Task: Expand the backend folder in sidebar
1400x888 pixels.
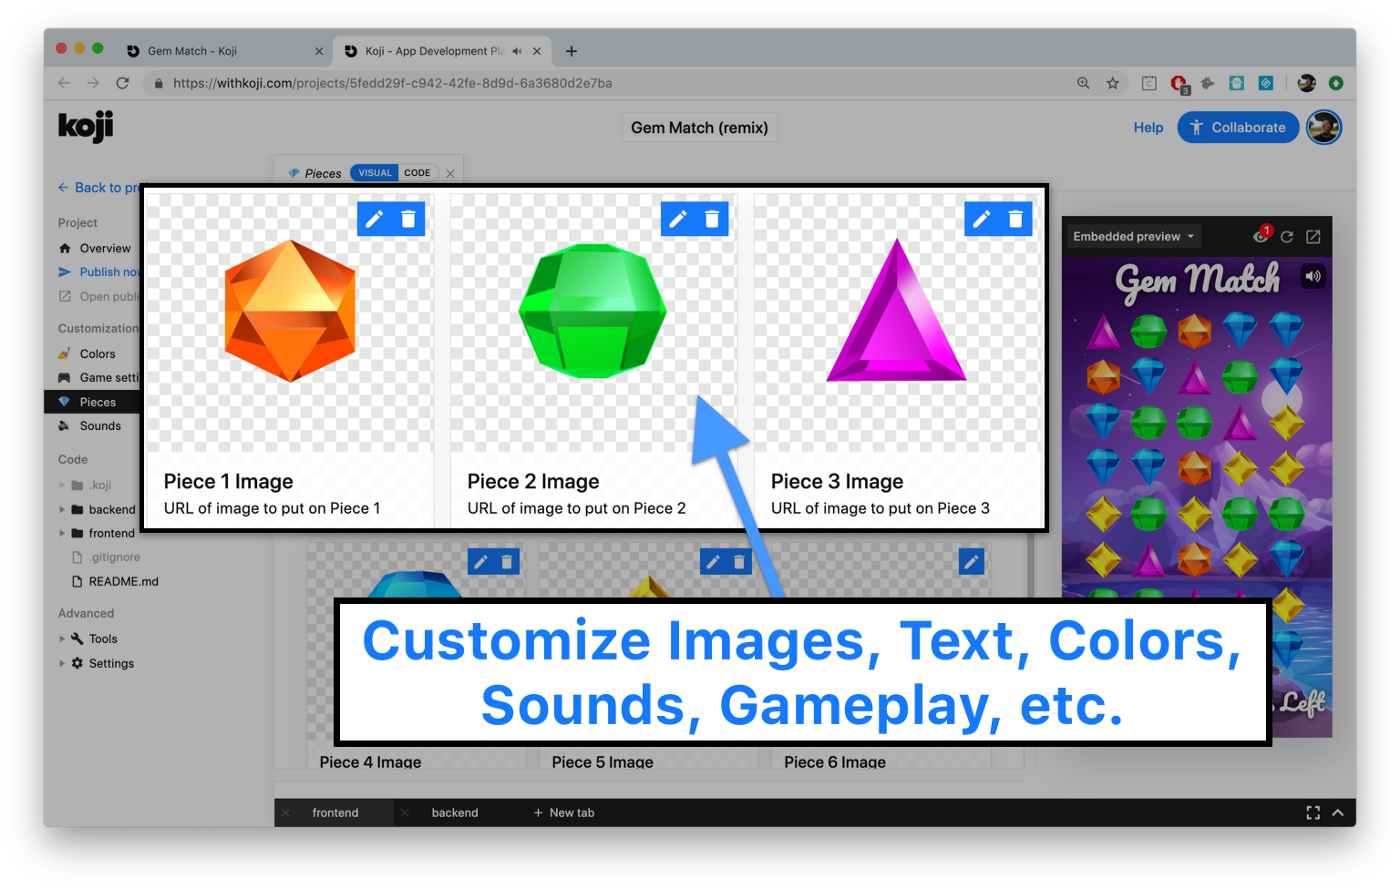Action: [x=62, y=509]
